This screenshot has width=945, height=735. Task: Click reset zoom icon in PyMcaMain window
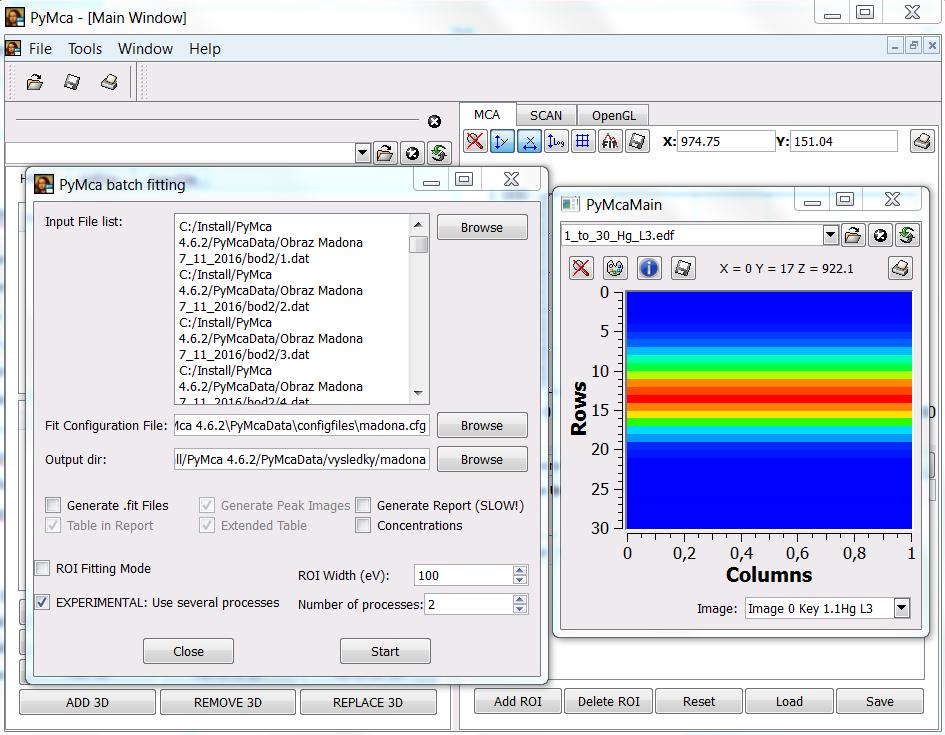(x=581, y=268)
